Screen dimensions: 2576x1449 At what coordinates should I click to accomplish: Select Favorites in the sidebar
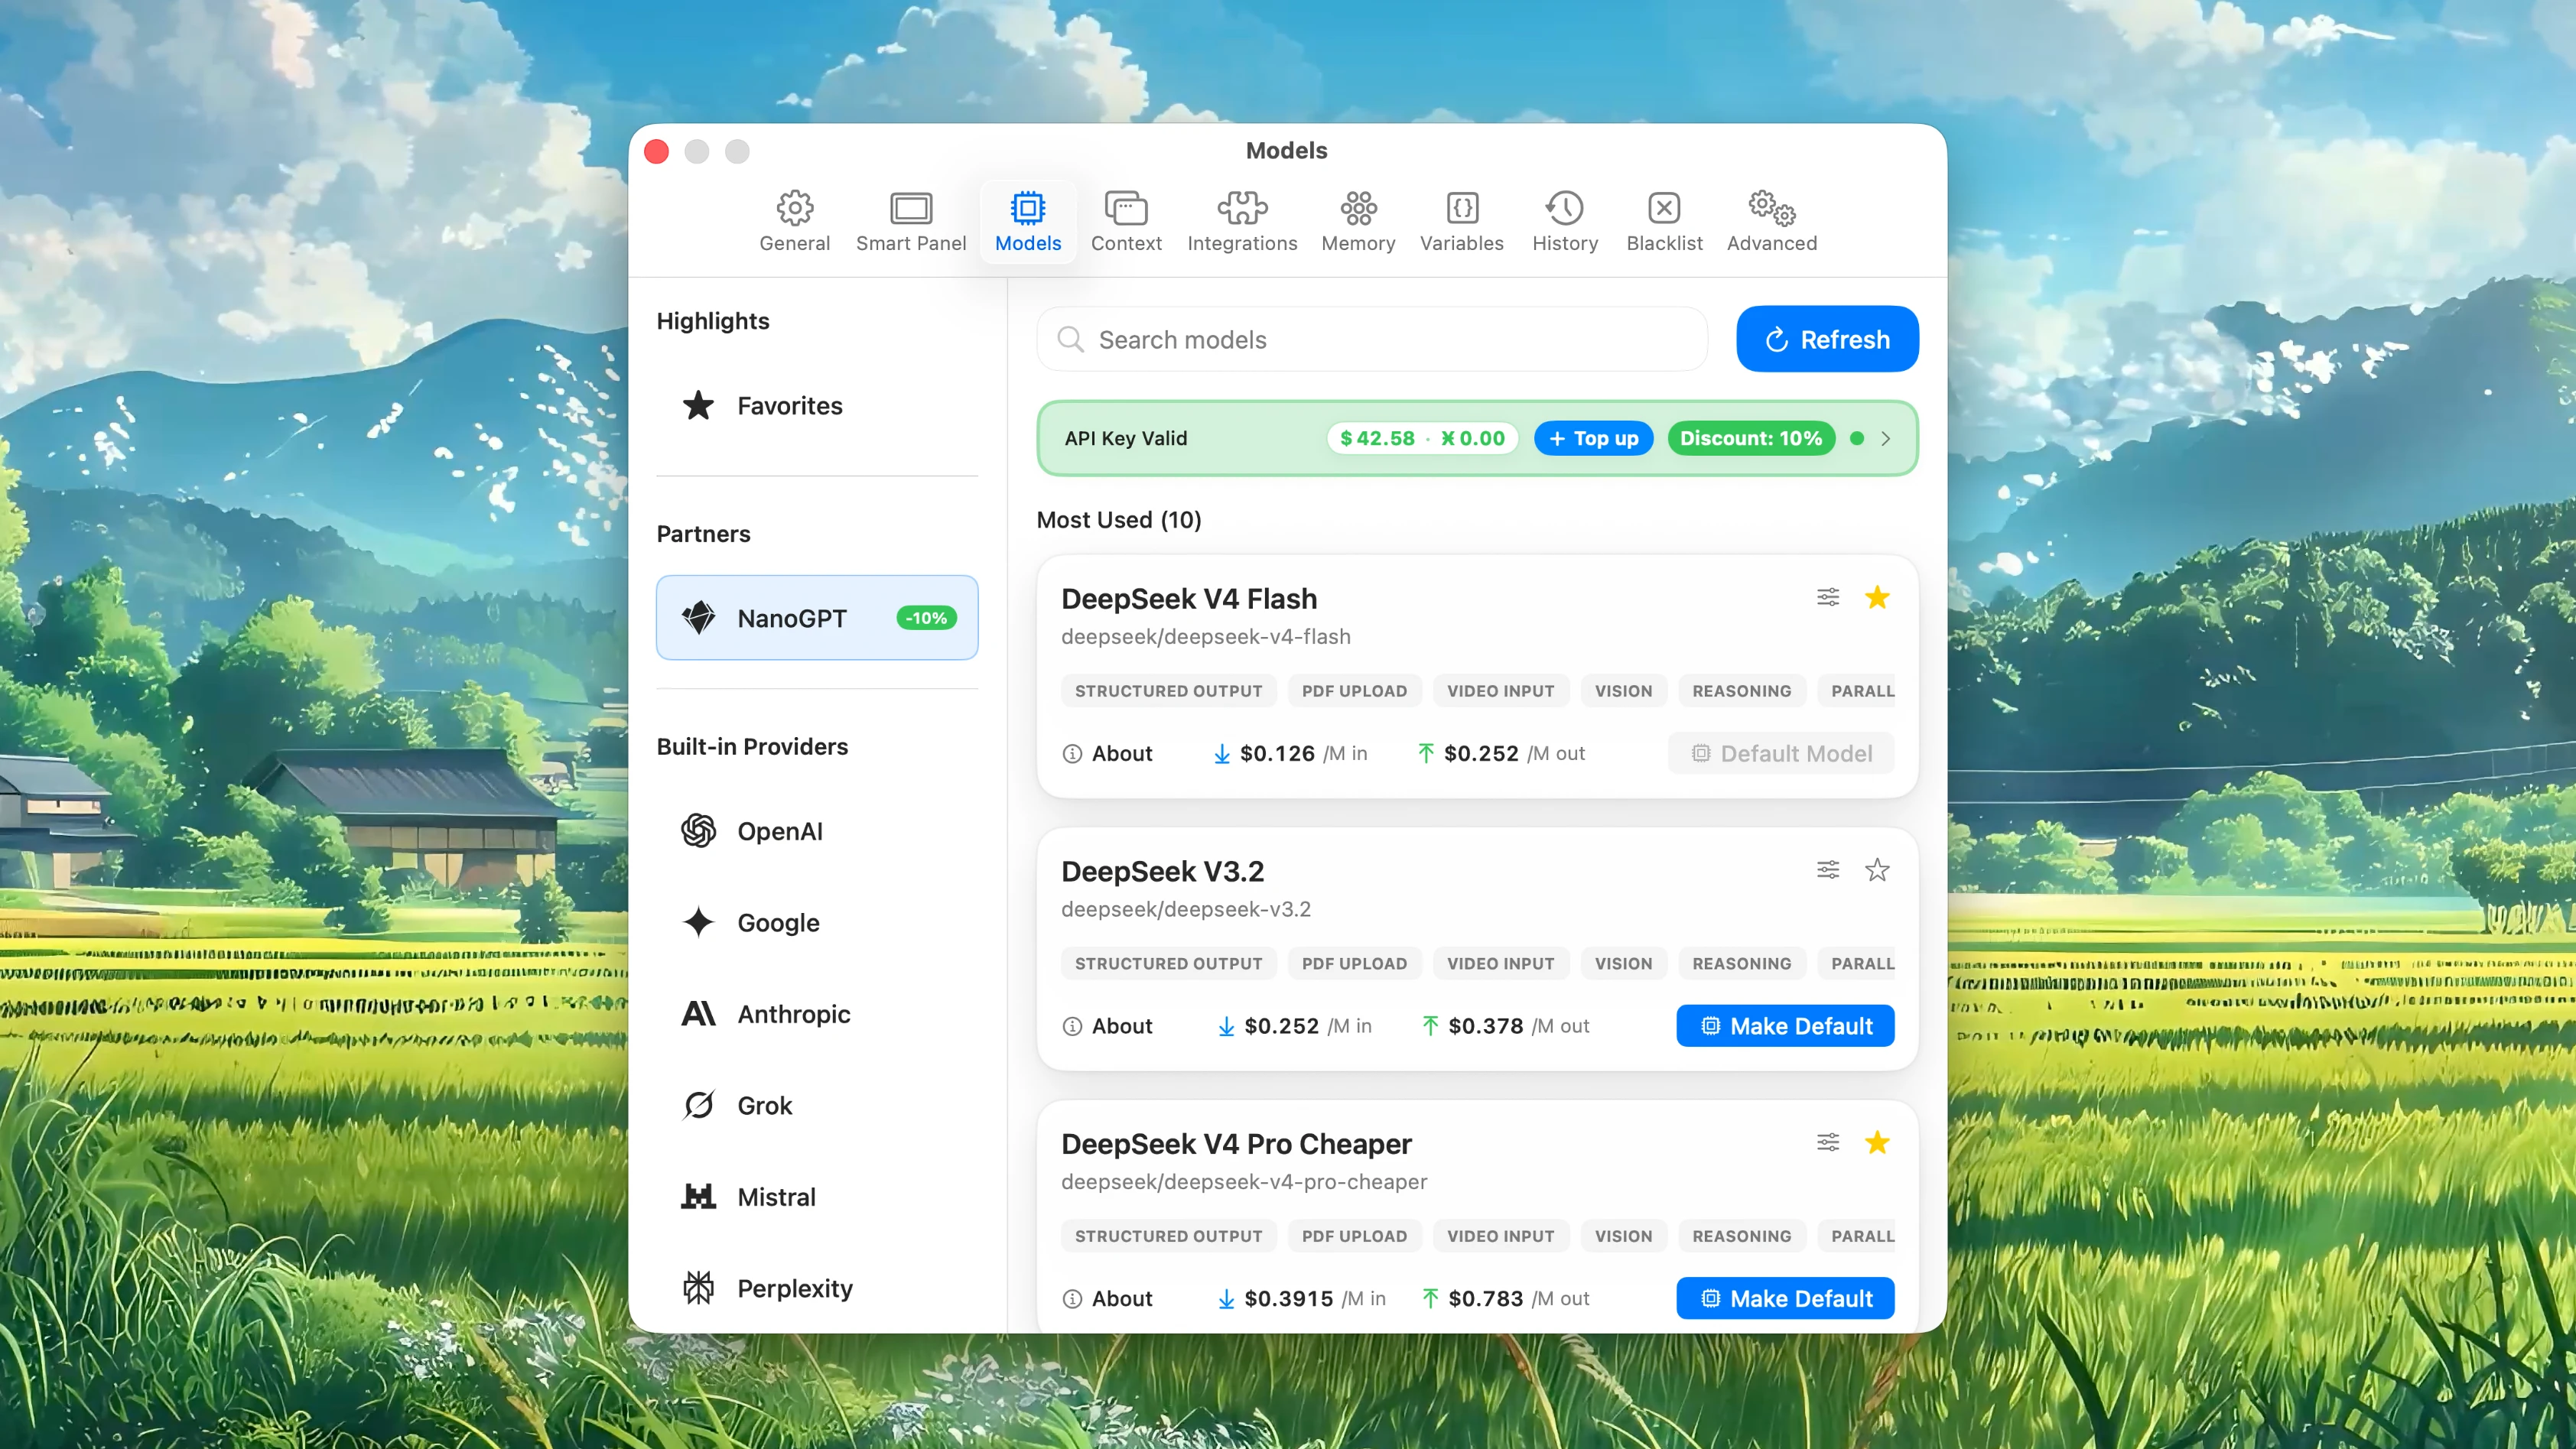pyautogui.click(x=817, y=406)
